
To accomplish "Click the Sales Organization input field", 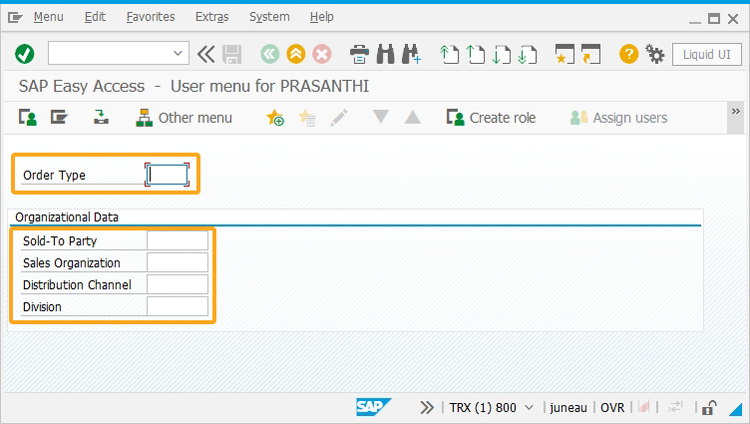I will click(x=177, y=263).
